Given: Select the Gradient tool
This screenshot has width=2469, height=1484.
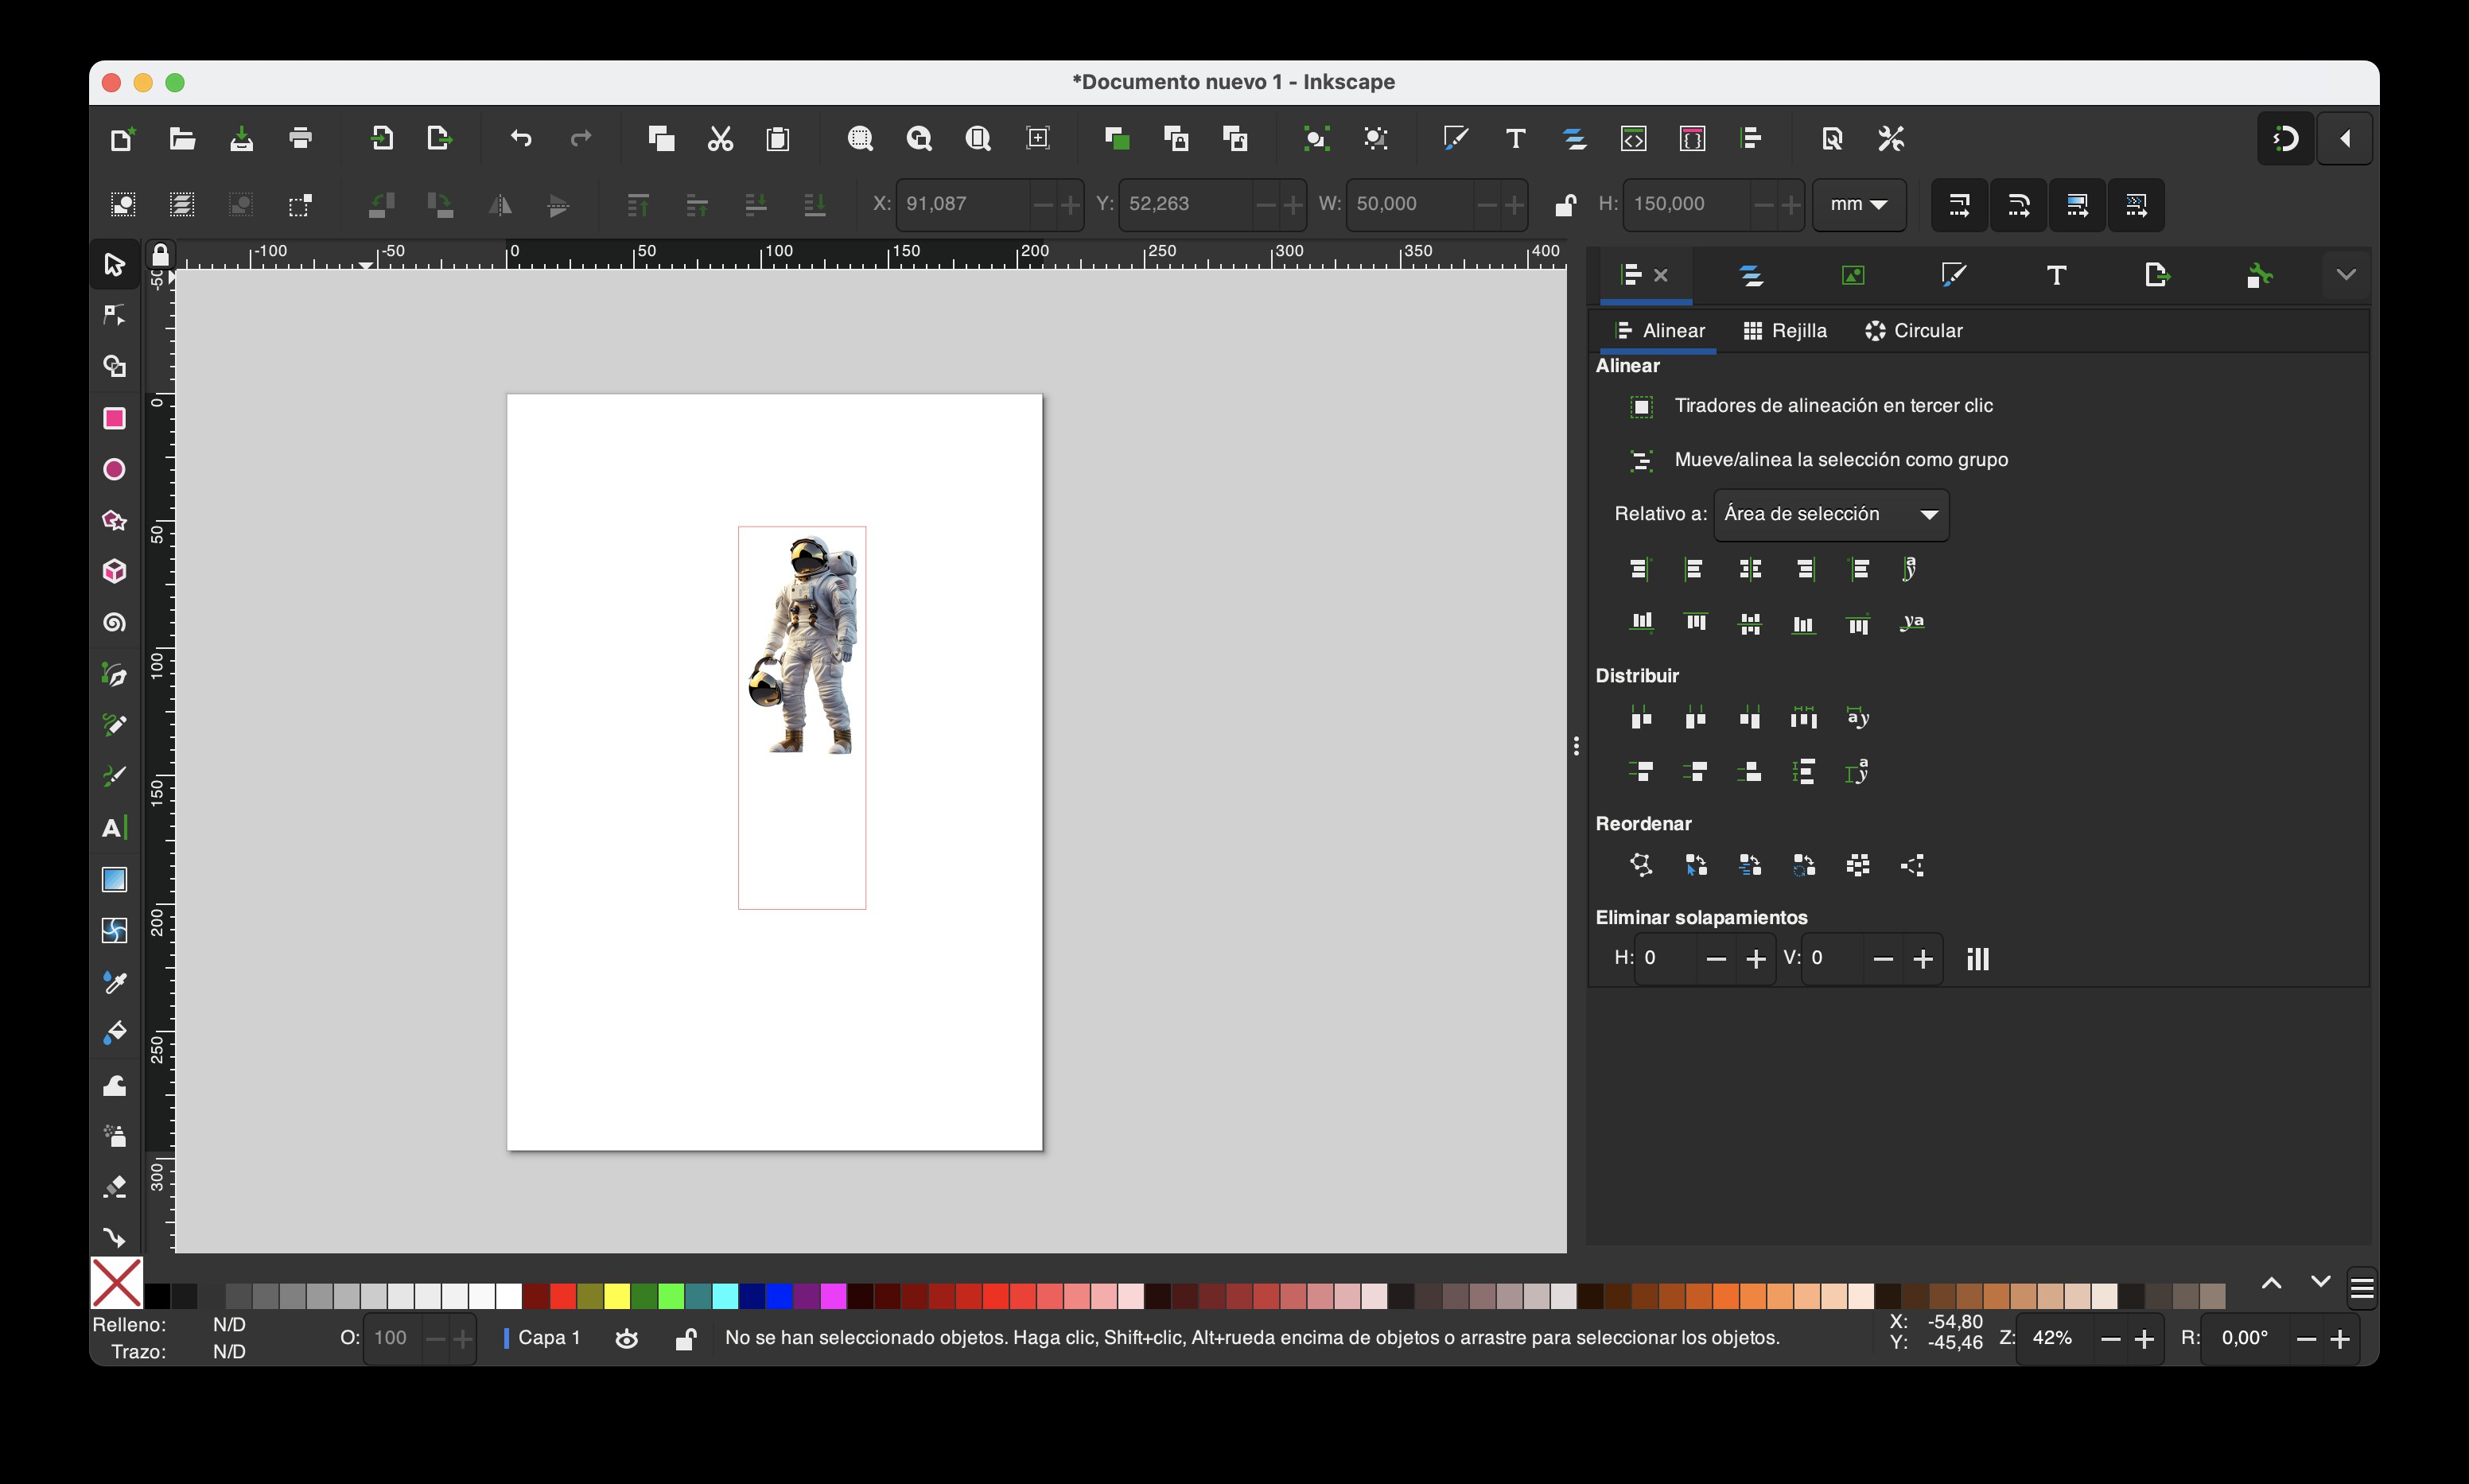Looking at the screenshot, I should tap(114, 879).
